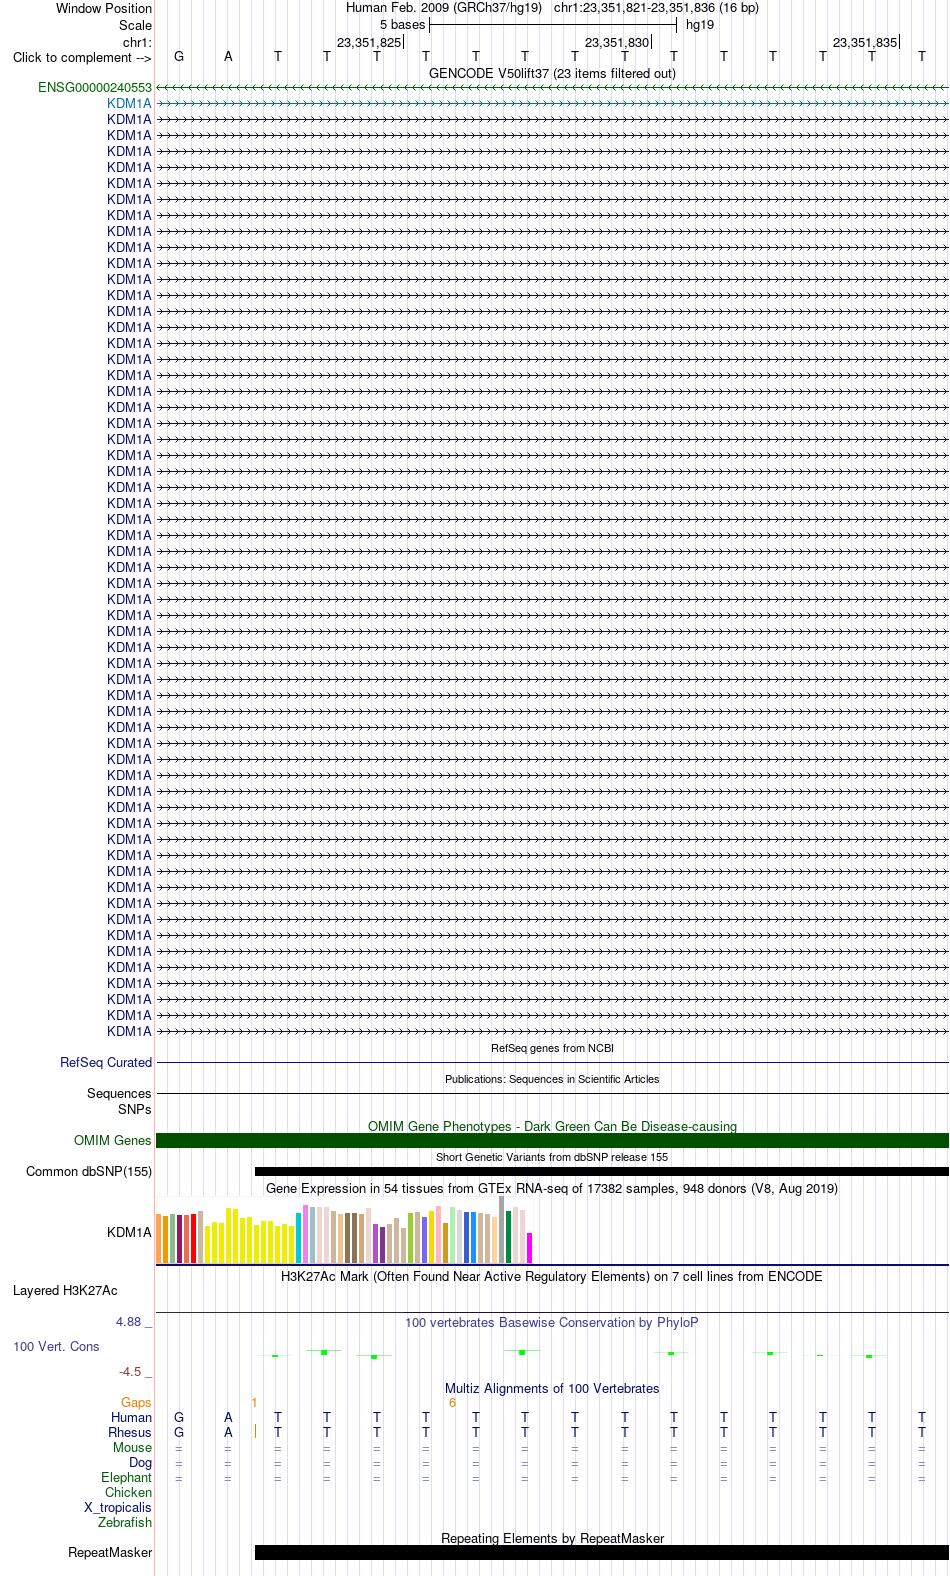Click the orange 'Gaps' label
950x1576 pixels.
(136, 1403)
